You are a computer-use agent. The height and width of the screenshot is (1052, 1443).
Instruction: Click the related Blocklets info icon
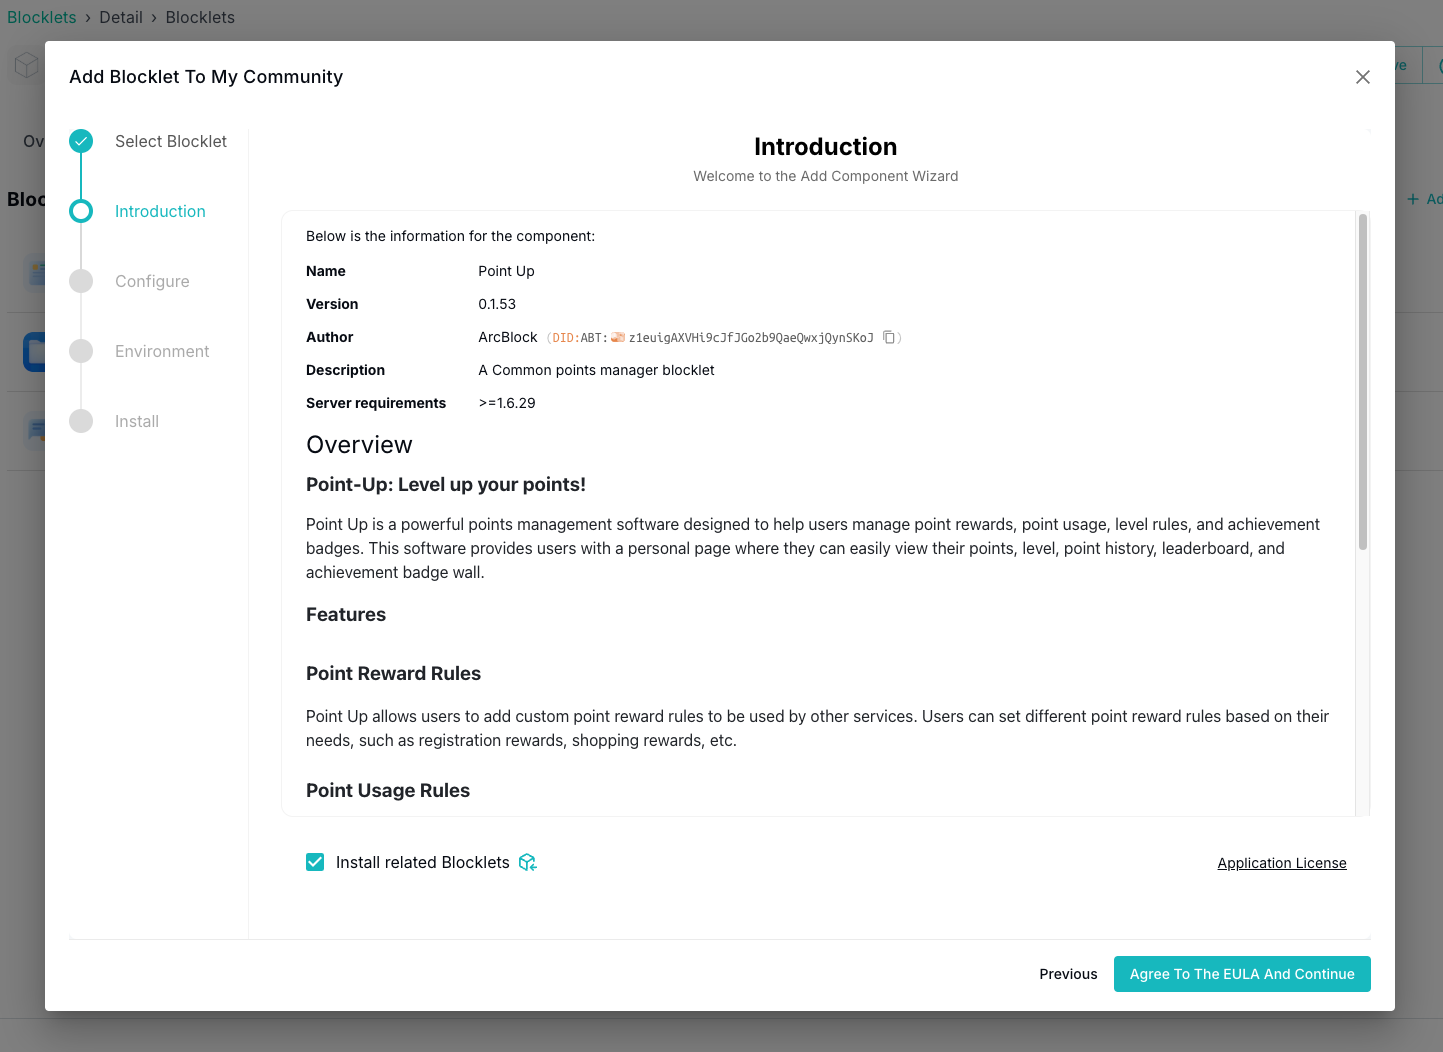click(528, 862)
